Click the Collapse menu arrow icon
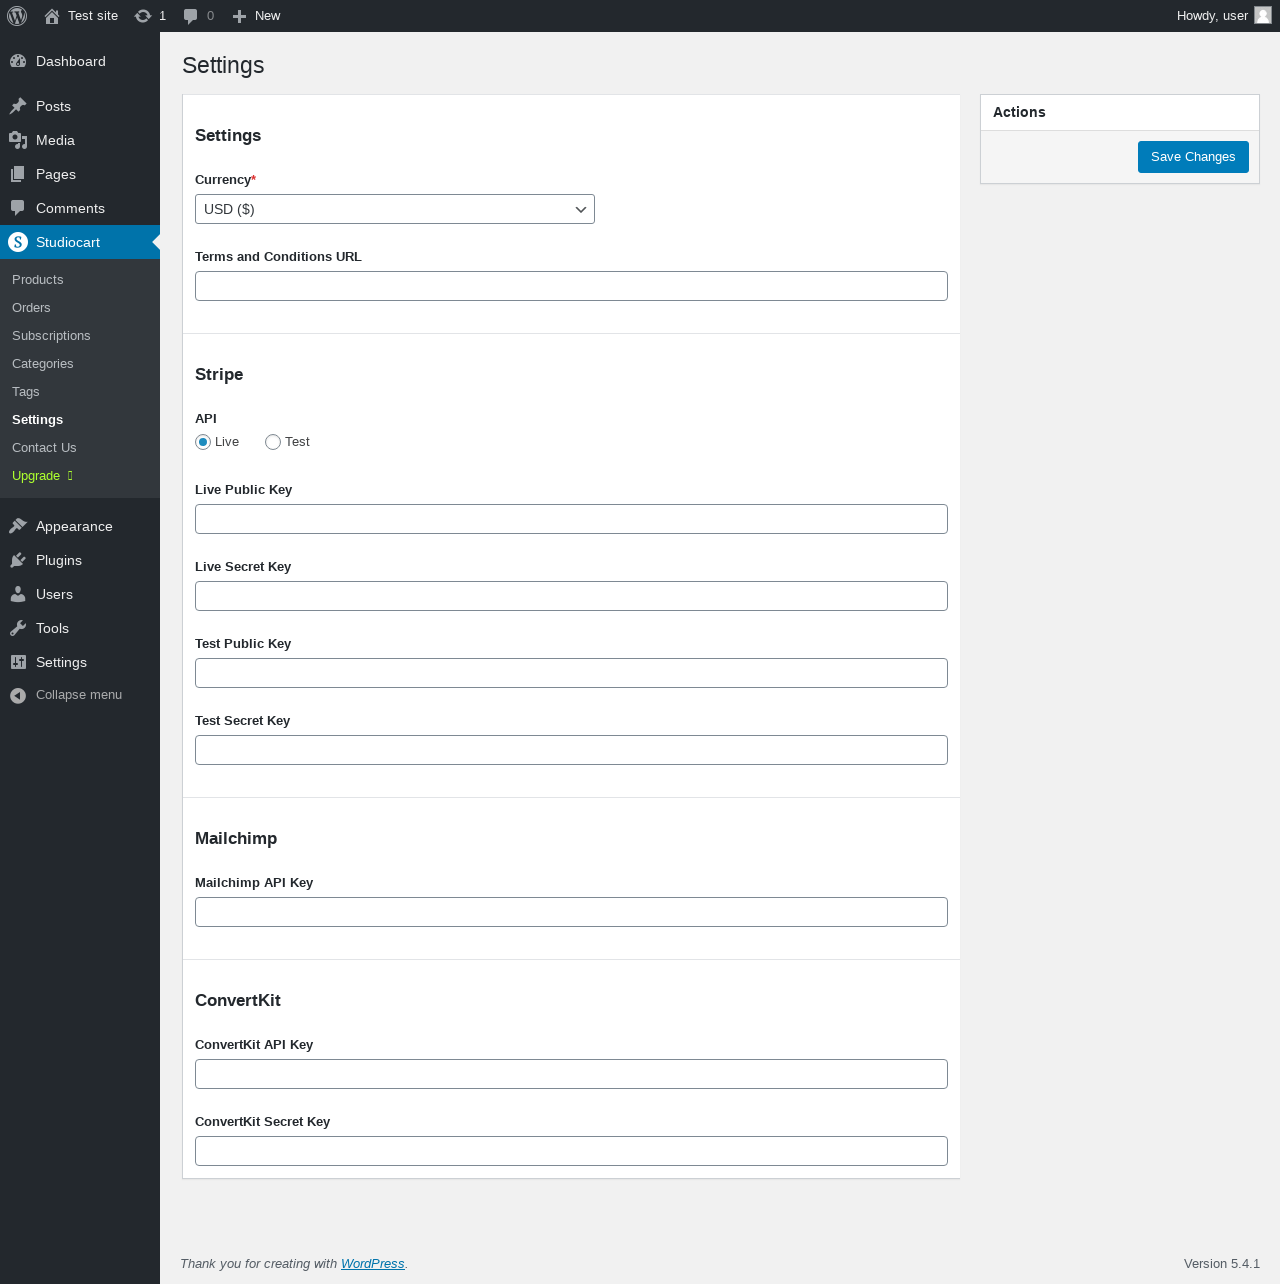 (x=18, y=695)
